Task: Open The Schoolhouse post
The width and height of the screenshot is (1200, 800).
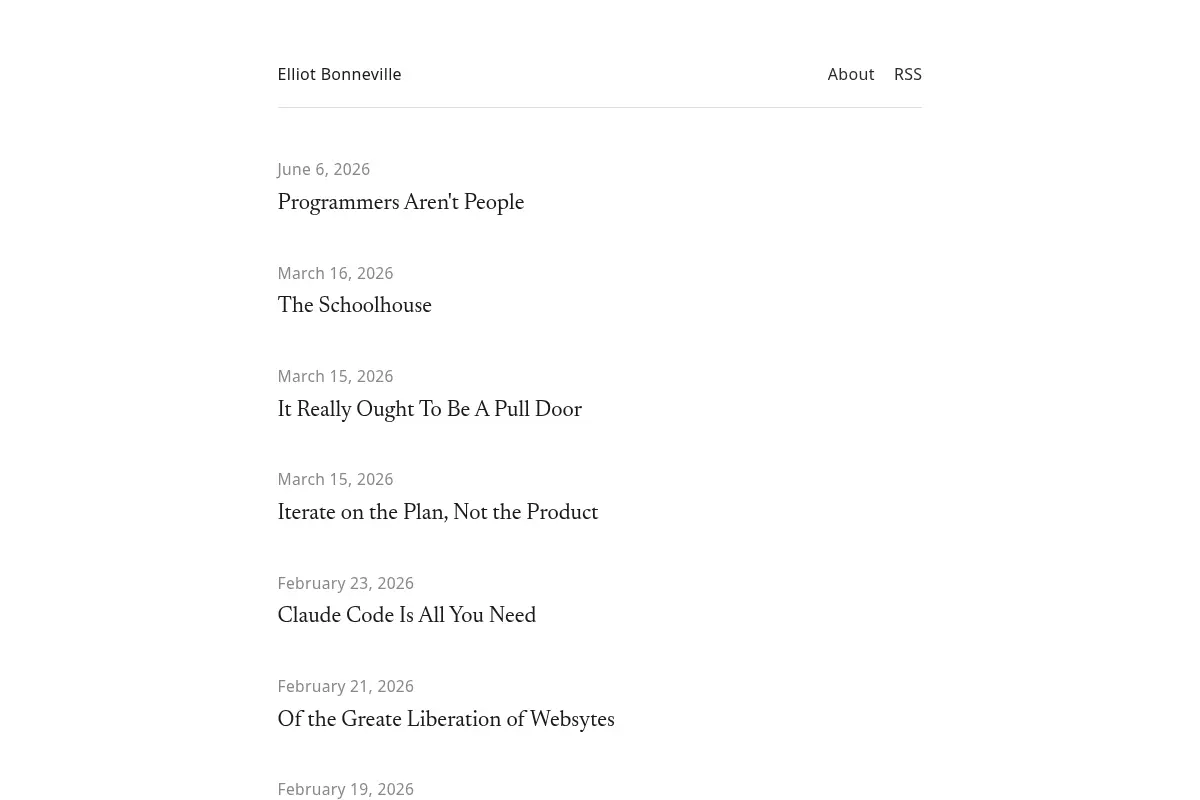Action: tap(354, 306)
